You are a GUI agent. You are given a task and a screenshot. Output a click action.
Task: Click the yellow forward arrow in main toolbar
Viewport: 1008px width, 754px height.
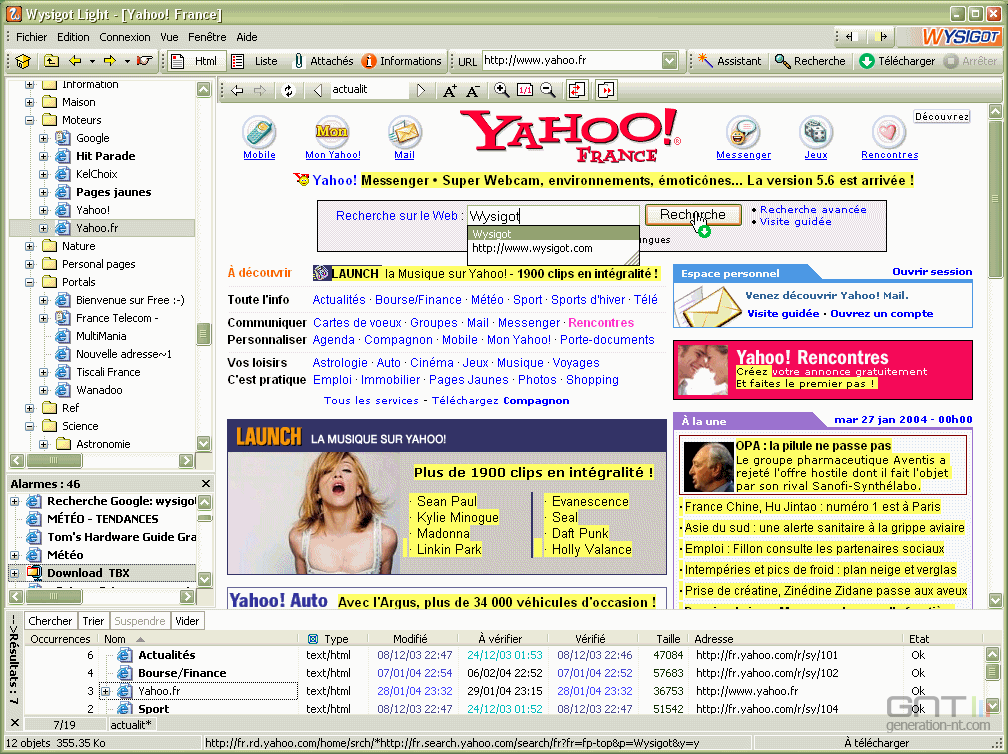[110, 61]
